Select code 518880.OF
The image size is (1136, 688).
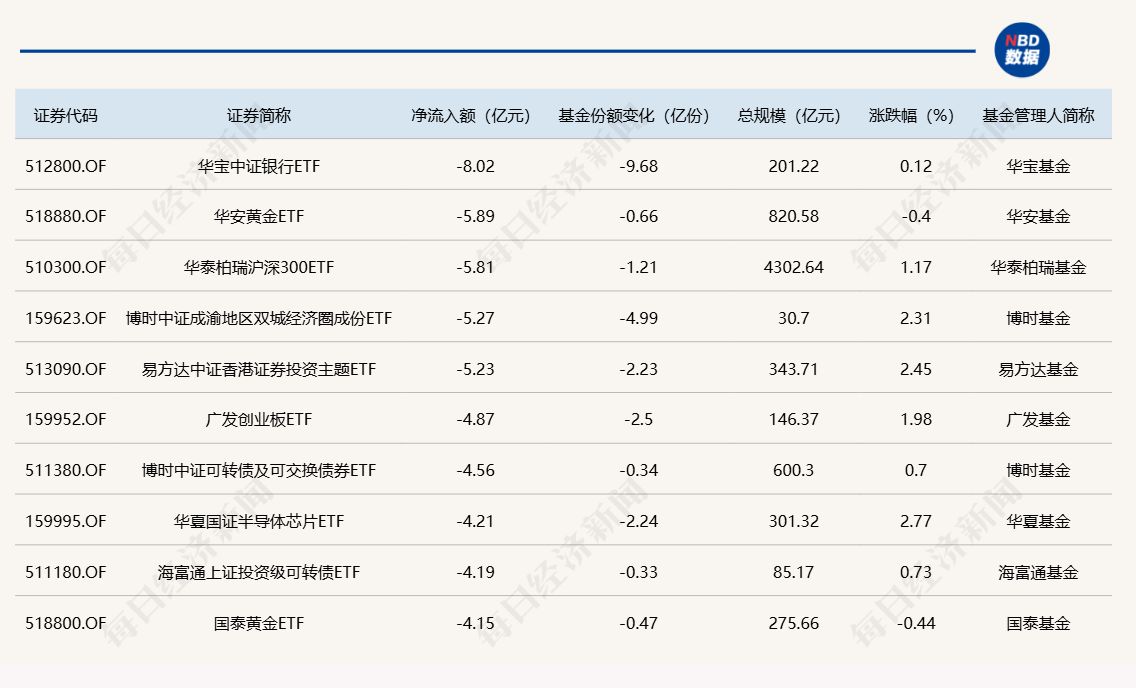66,217
